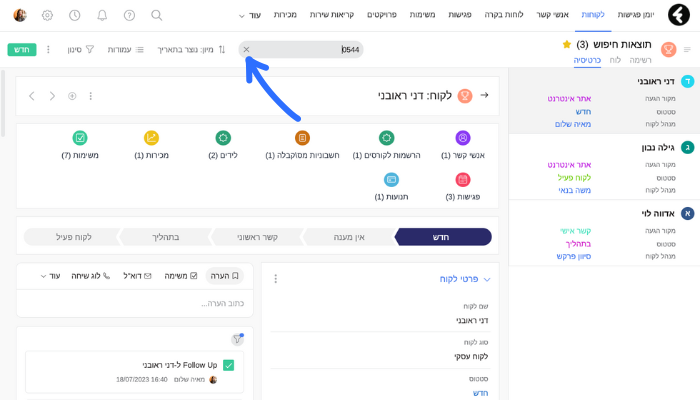Click manager link סיוון פרקש
Viewport: 700px width, 400px height.
574,256
